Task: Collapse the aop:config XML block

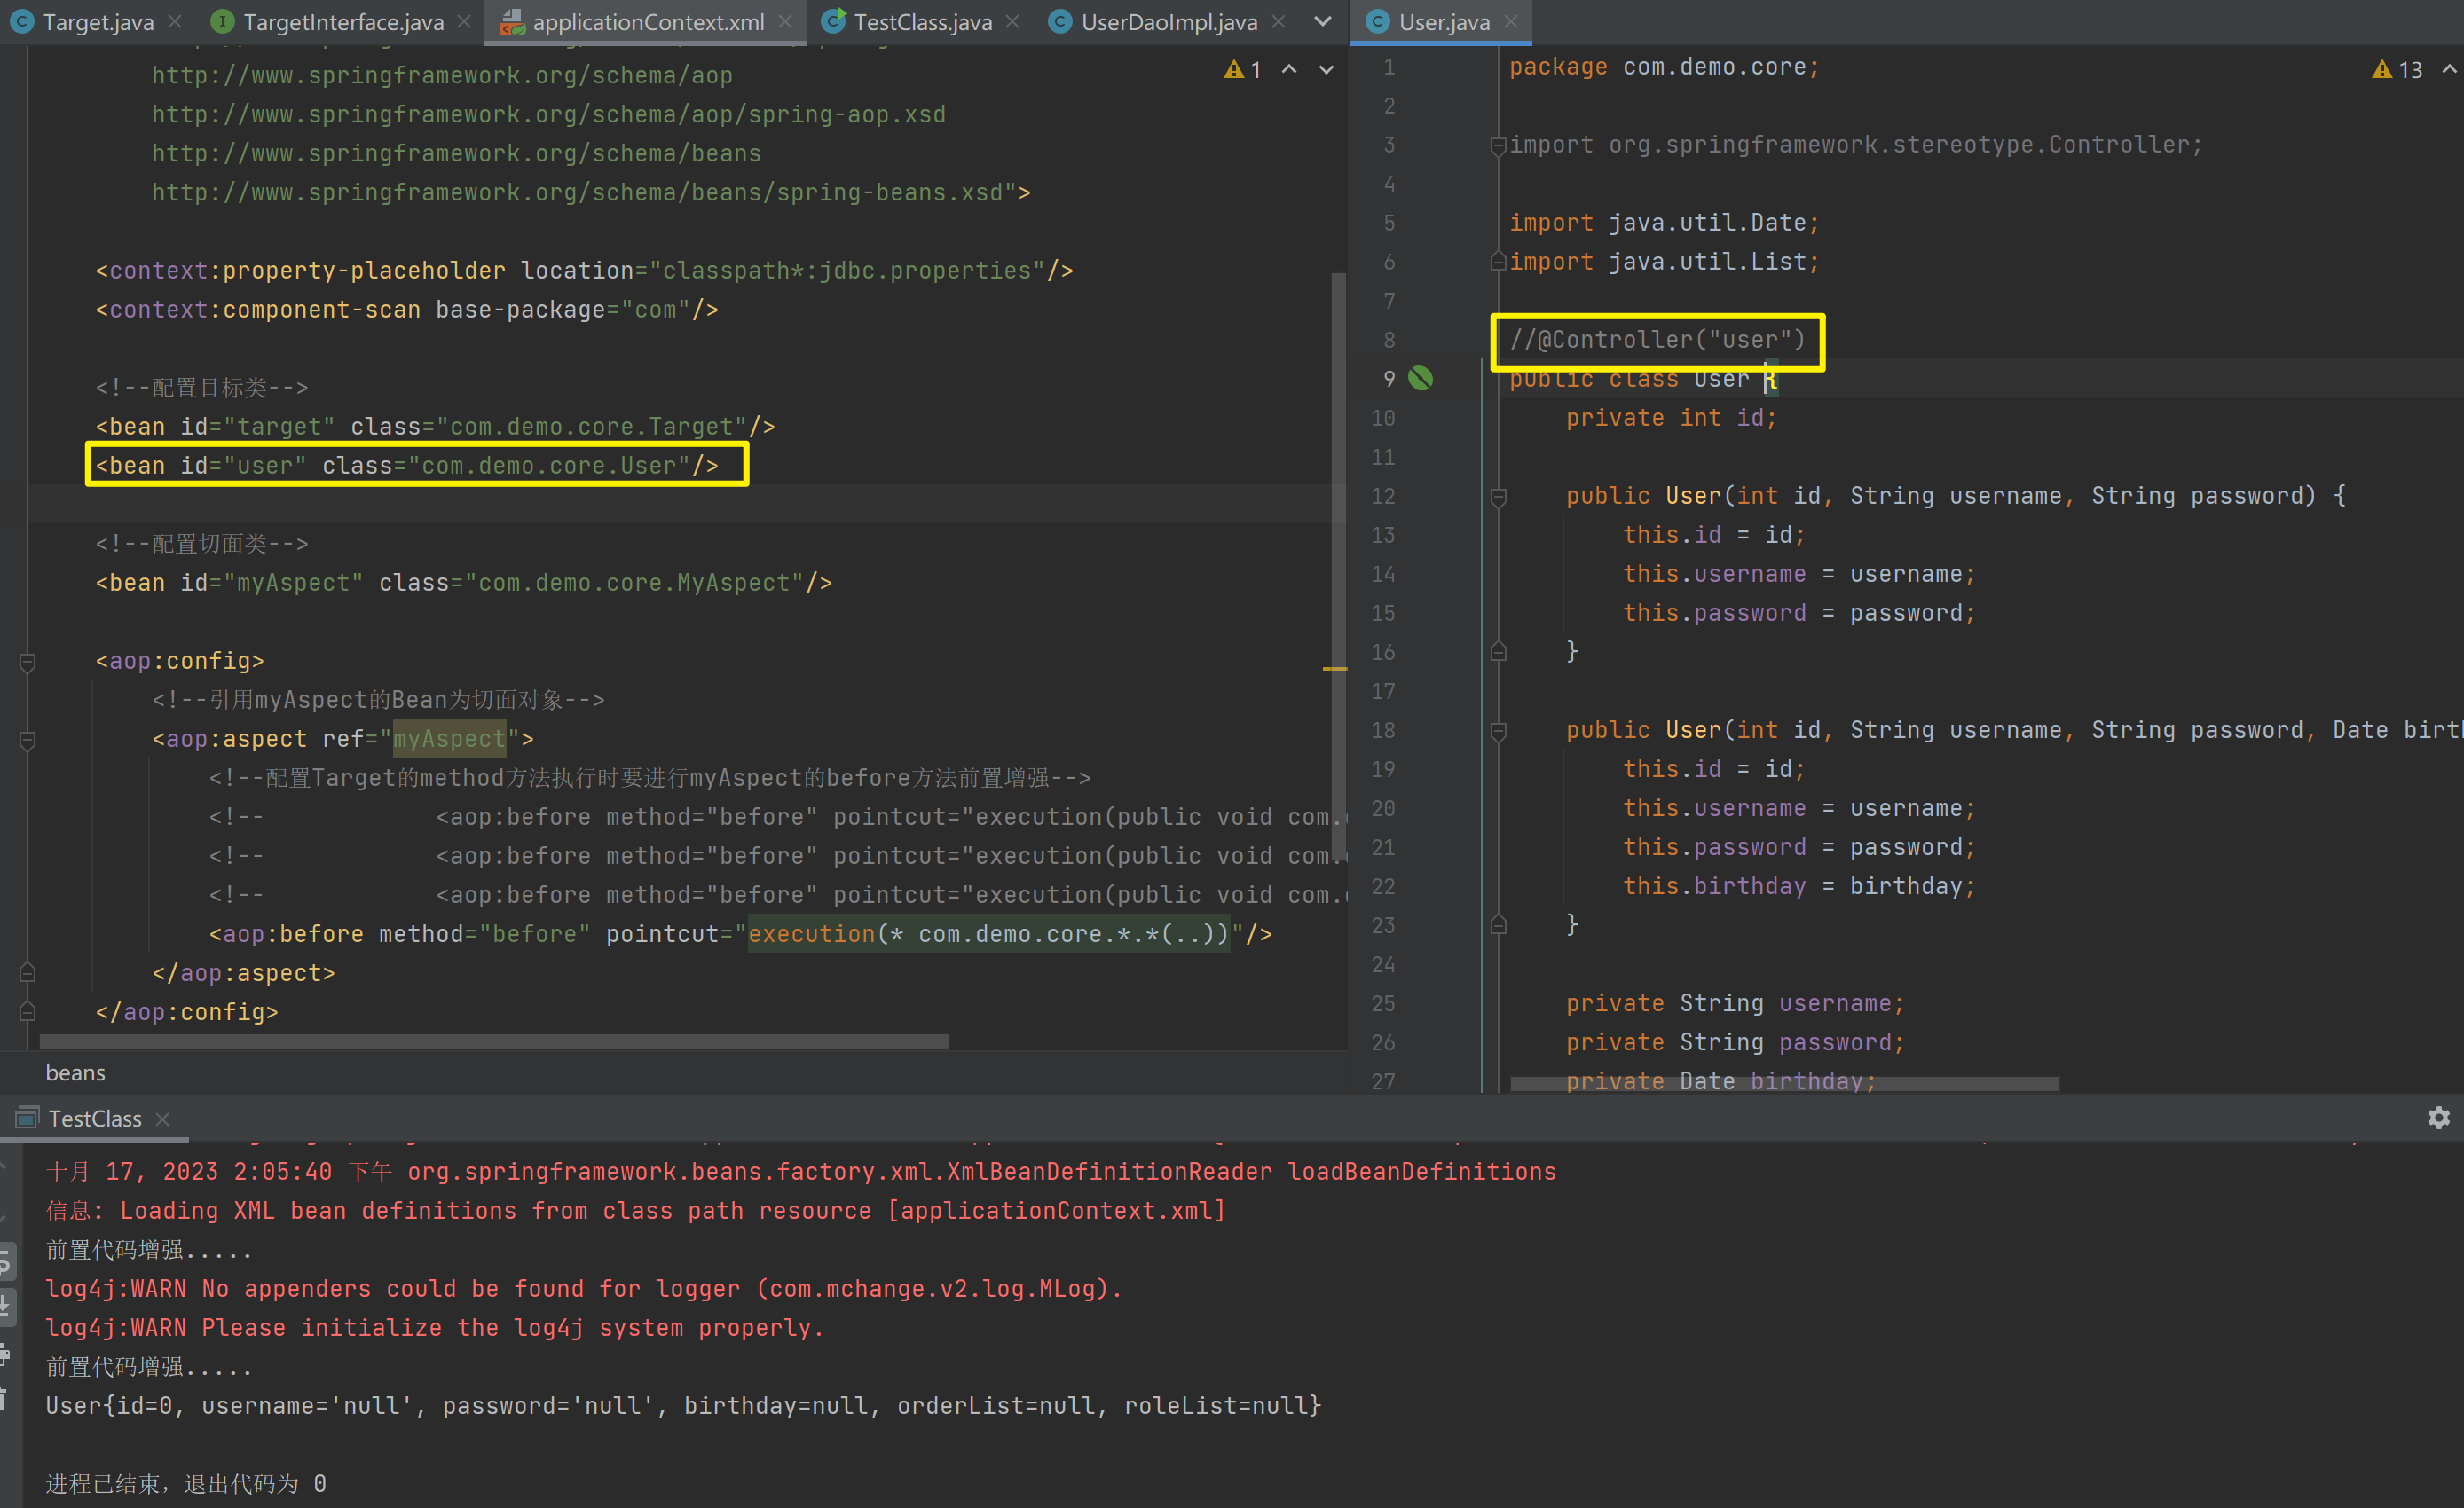Action: pyautogui.click(x=28, y=661)
